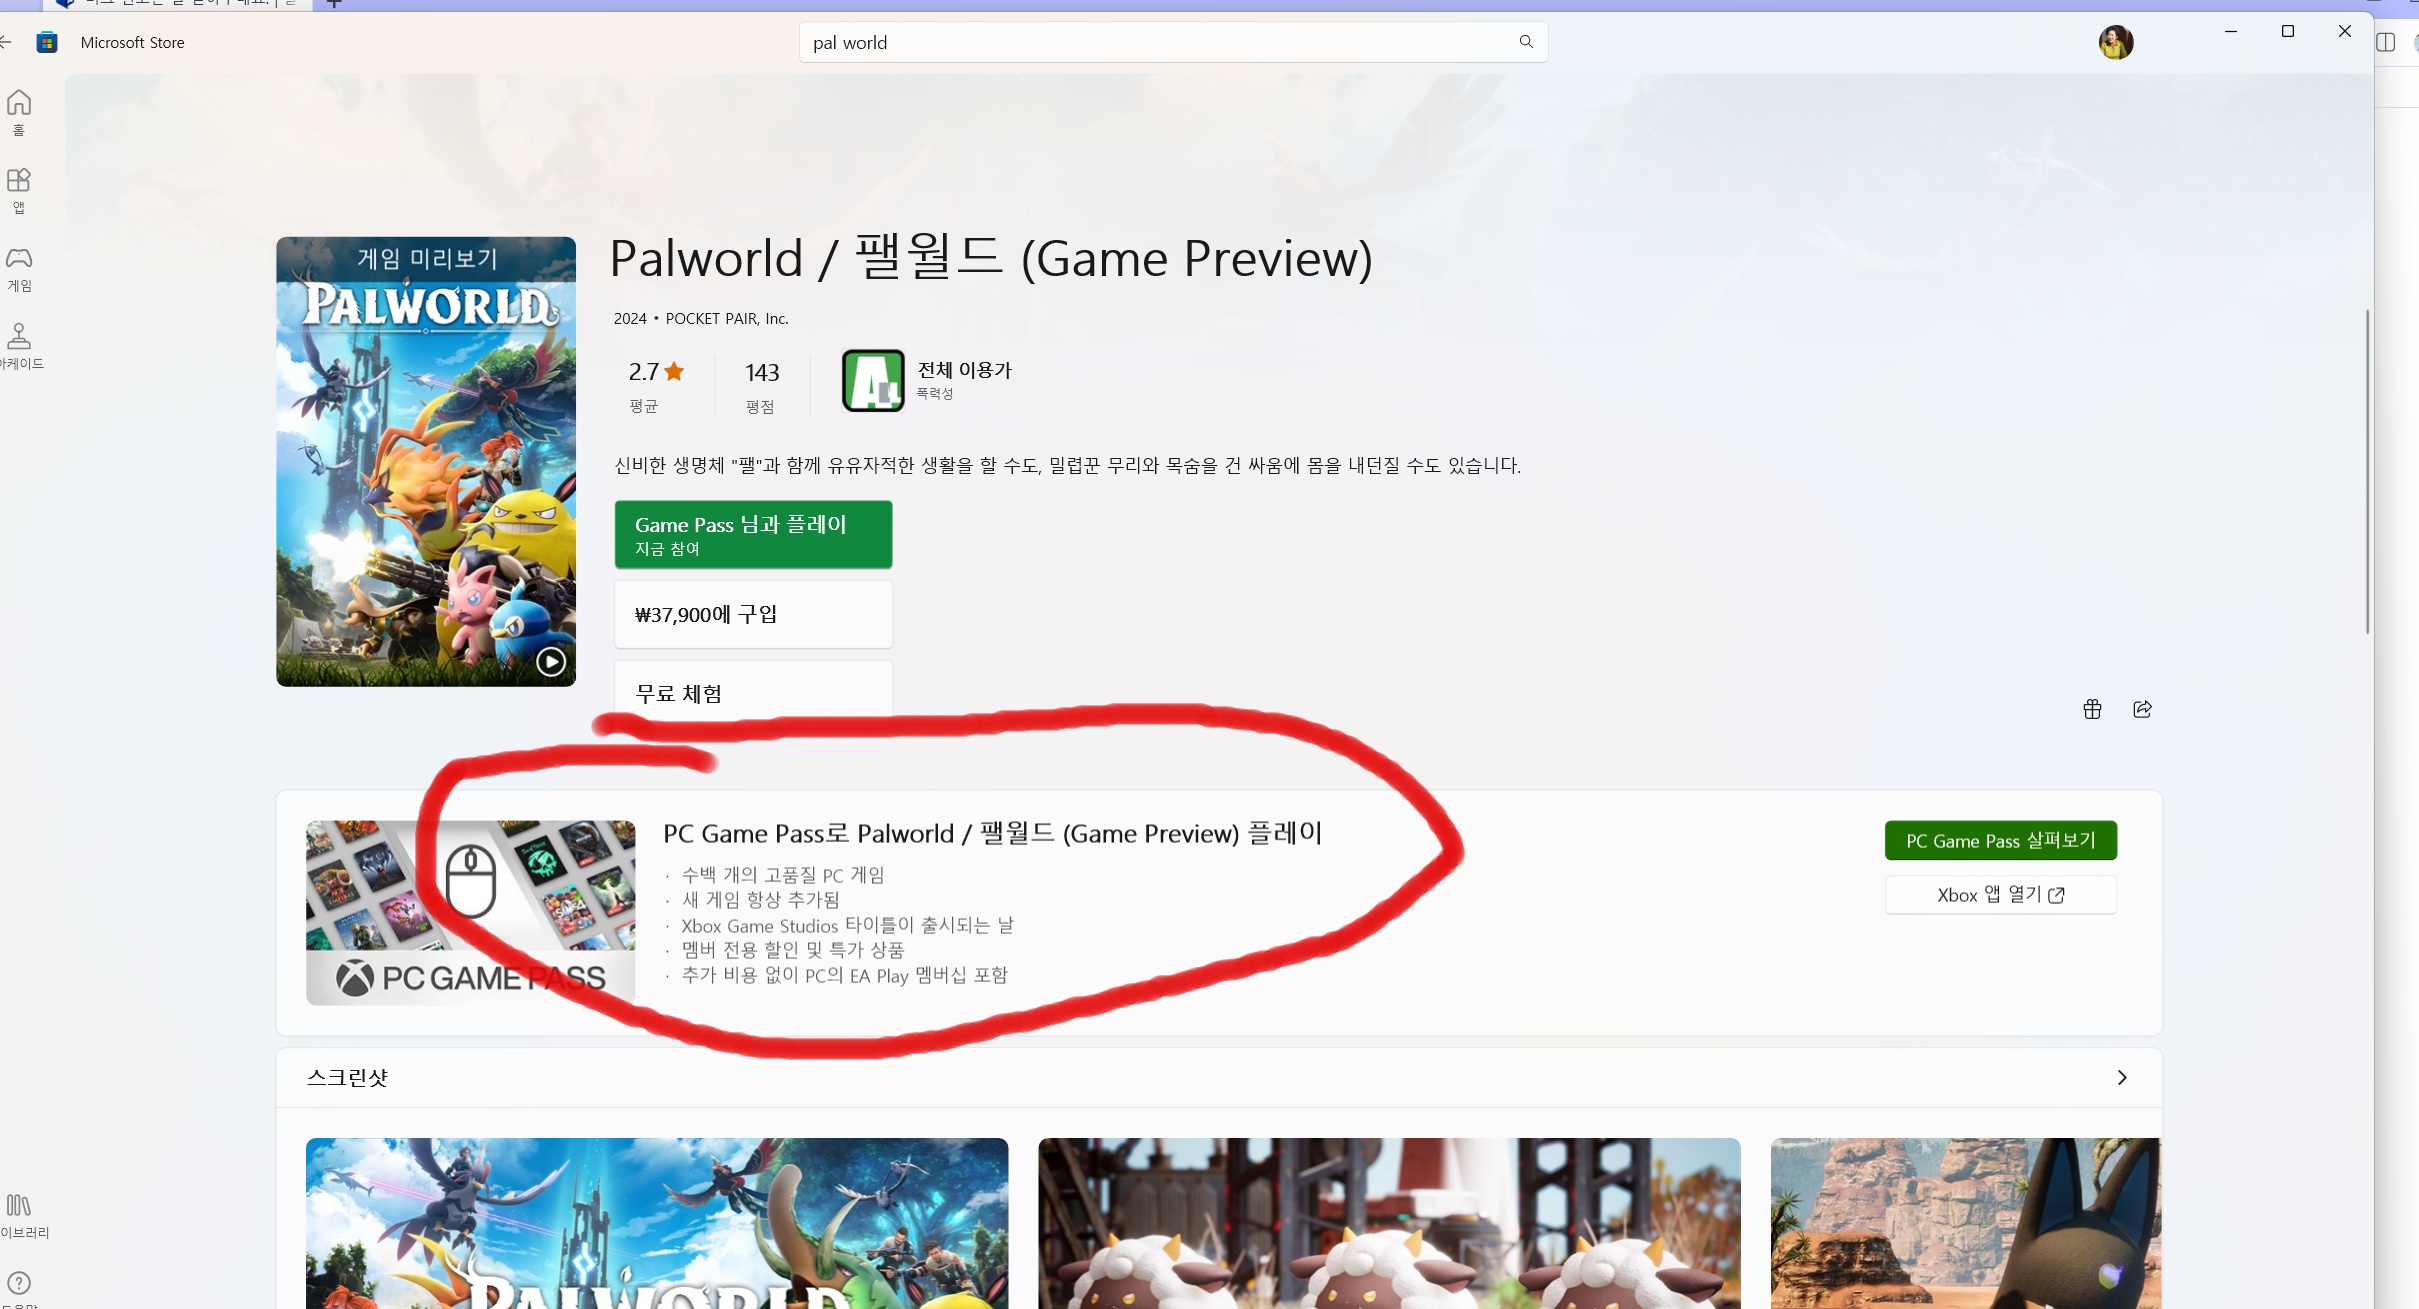
Task: Click the free trial button
Action: [753, 692]
